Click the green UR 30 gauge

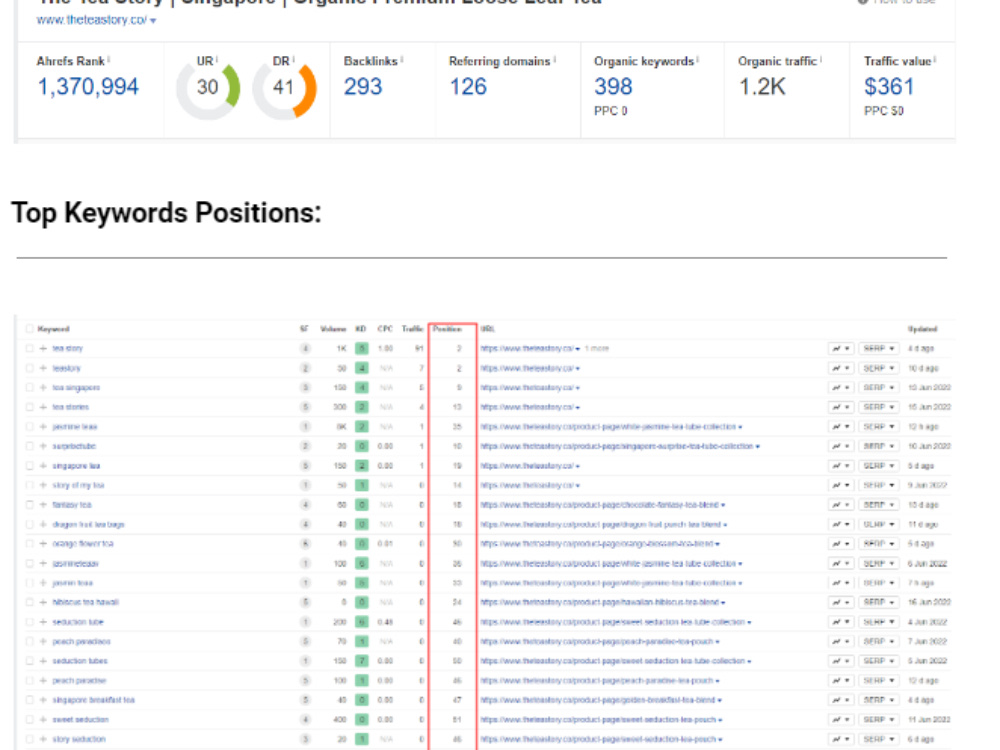(208, 88)
